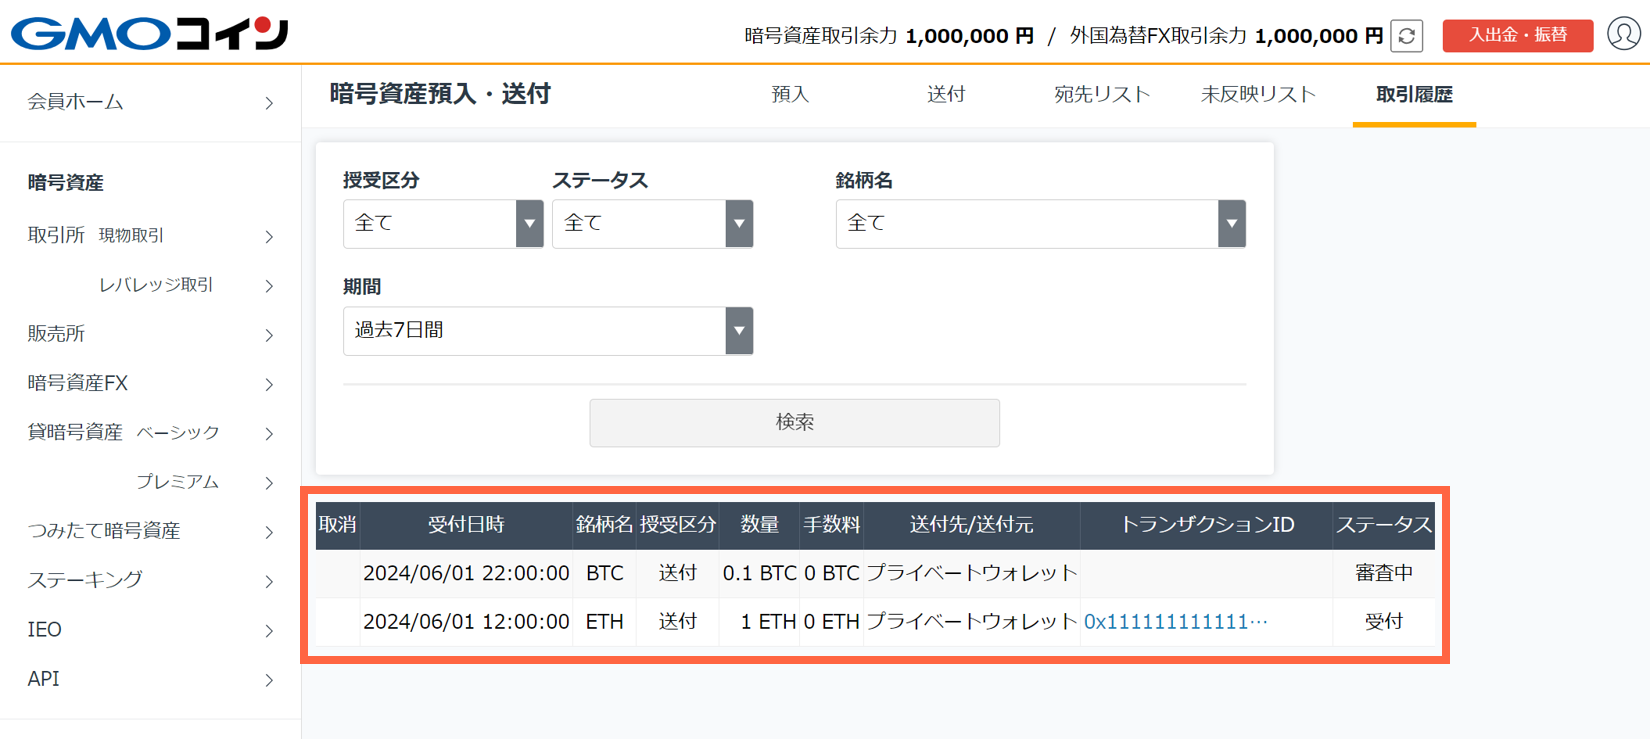Click the ステータス table column header
The width and height of the screenshot is (1650, 739).
point(1384,525)
